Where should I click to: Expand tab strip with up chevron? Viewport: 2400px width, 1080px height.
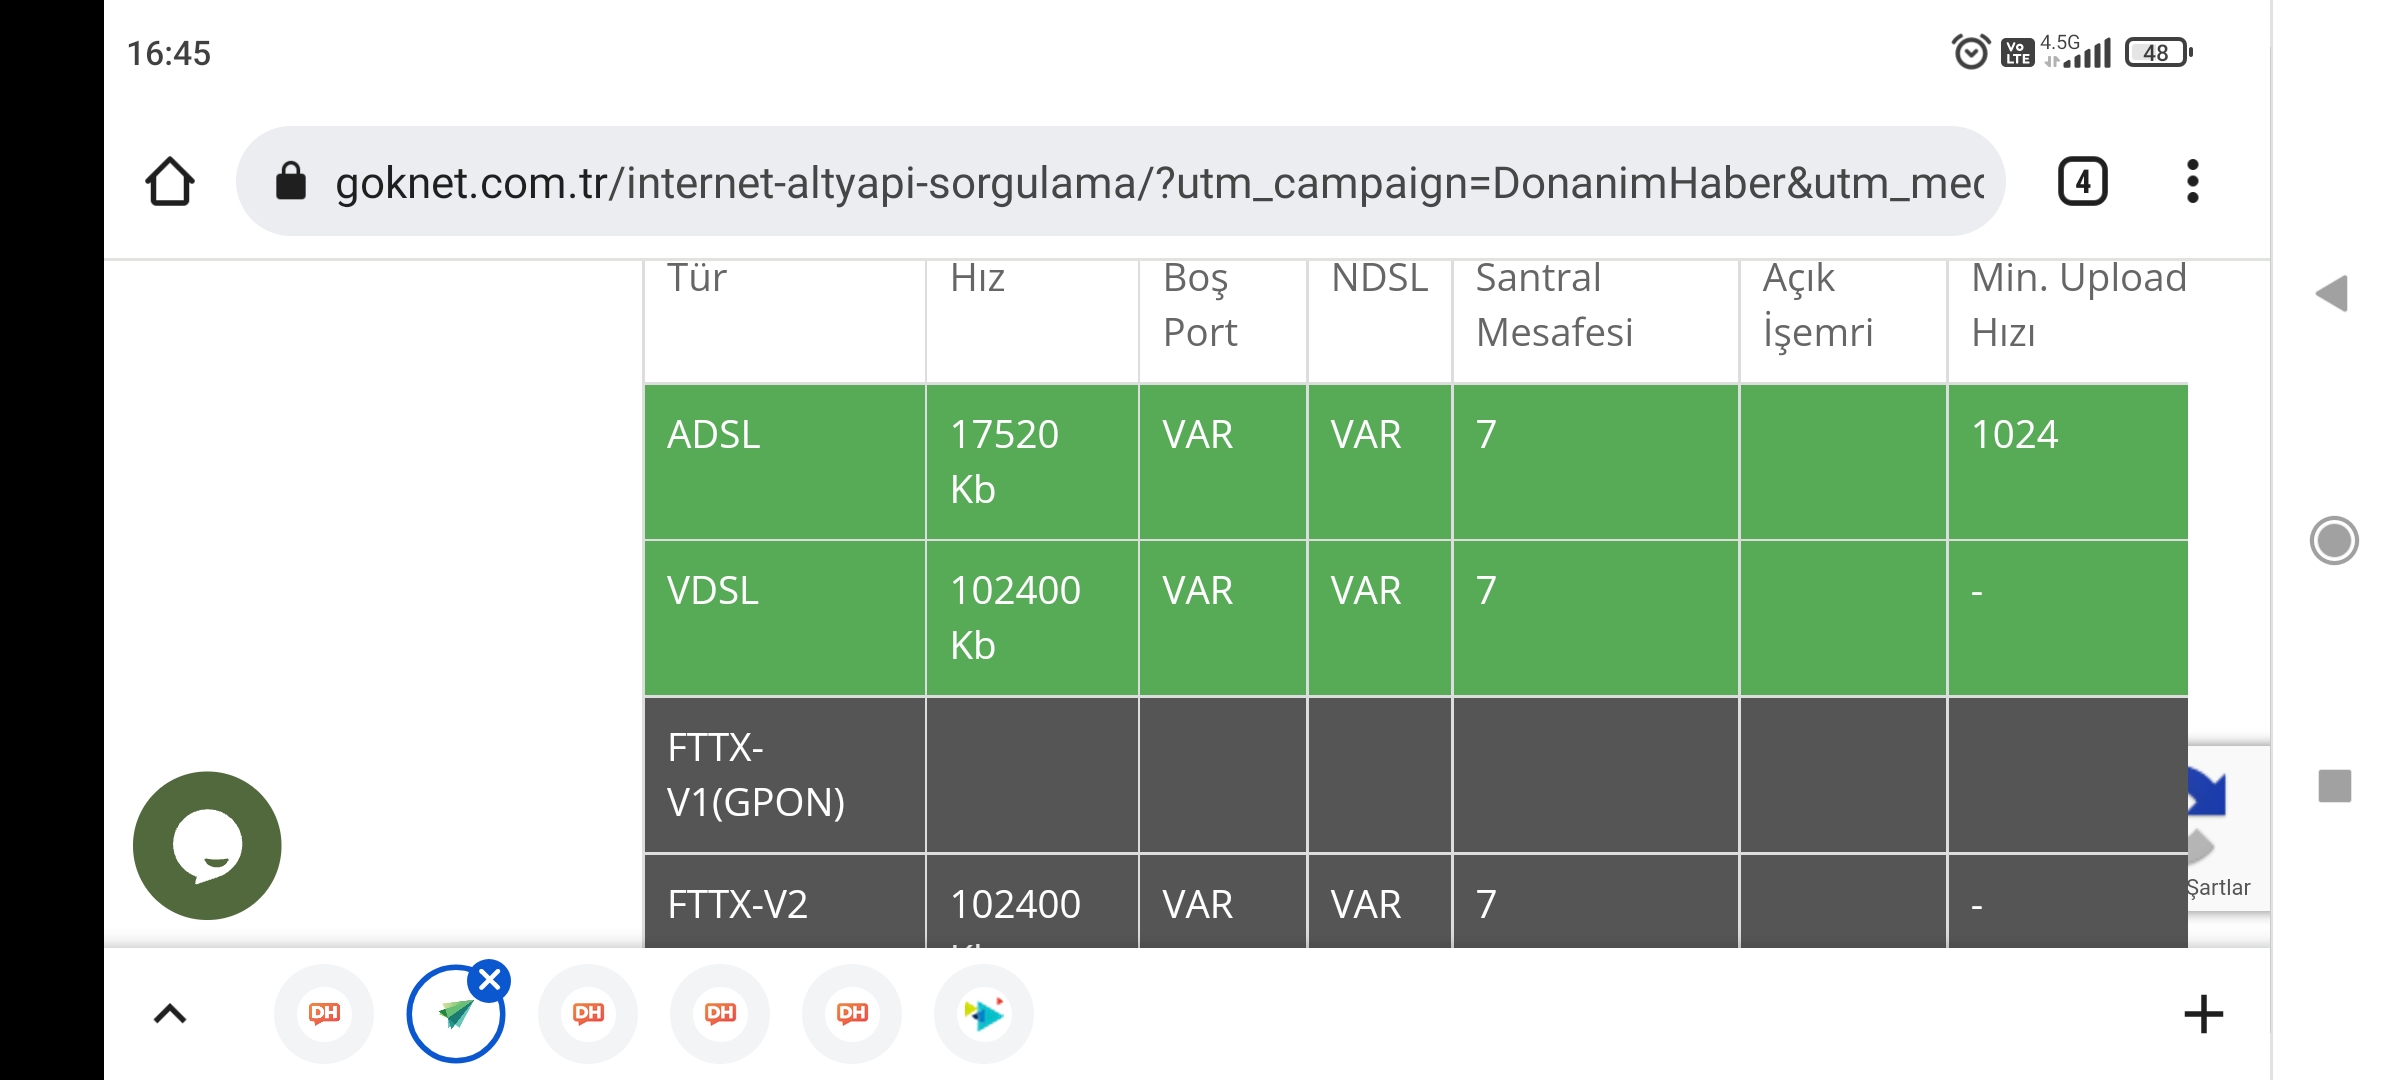tap(170, 1014)
